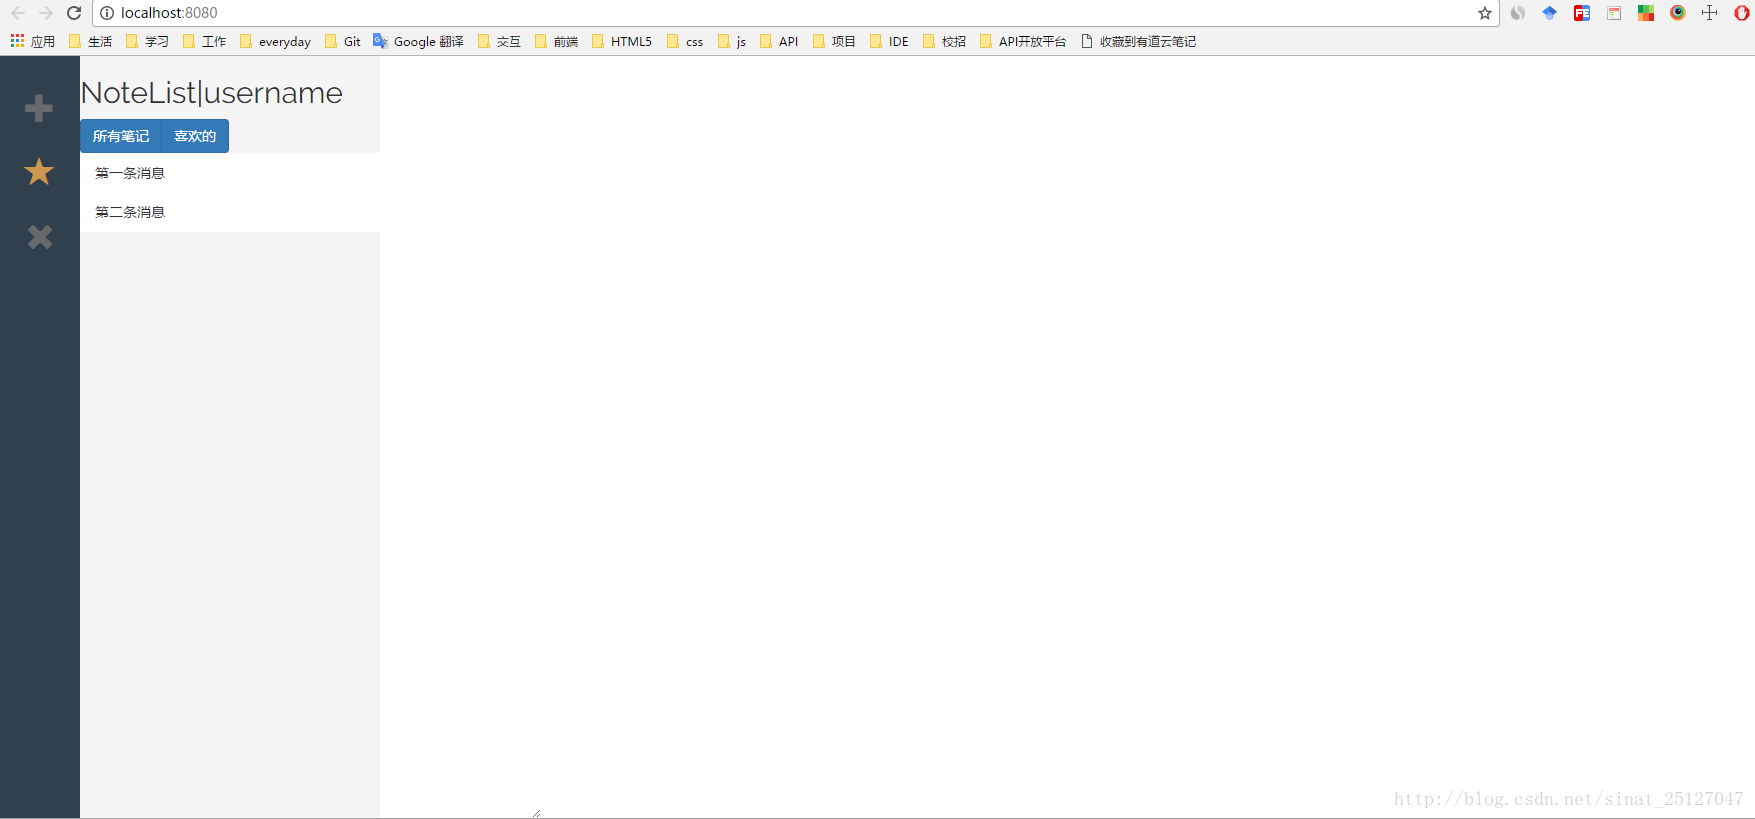
Task: Open the Google 翻译 bookmark
Action: 418,41
